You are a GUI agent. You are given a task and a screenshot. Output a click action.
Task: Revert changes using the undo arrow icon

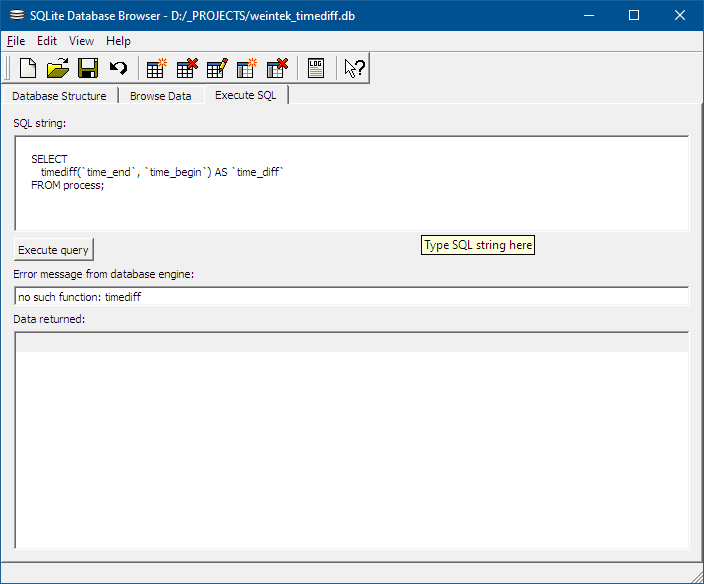click(119, 68)
